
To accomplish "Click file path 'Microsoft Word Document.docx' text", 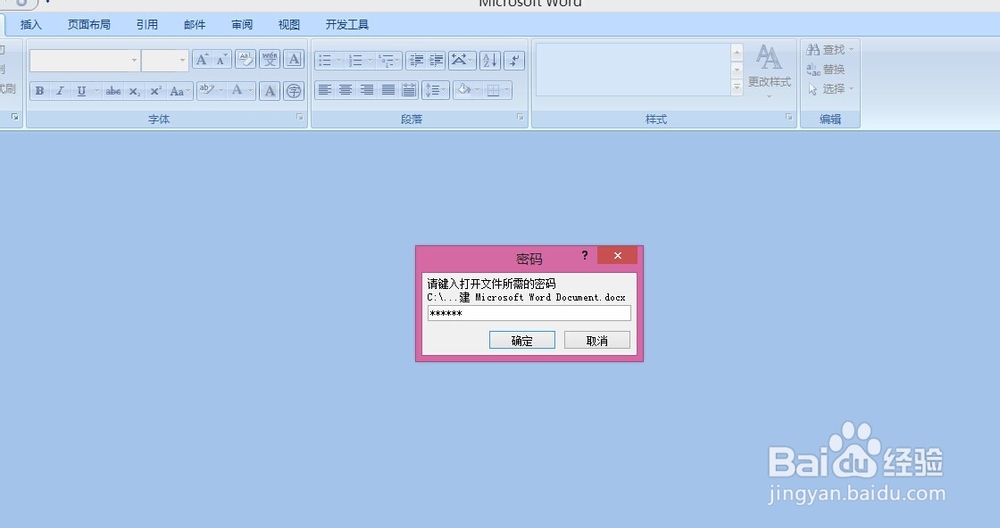I will pyautogui.click(x=550, y=297).
